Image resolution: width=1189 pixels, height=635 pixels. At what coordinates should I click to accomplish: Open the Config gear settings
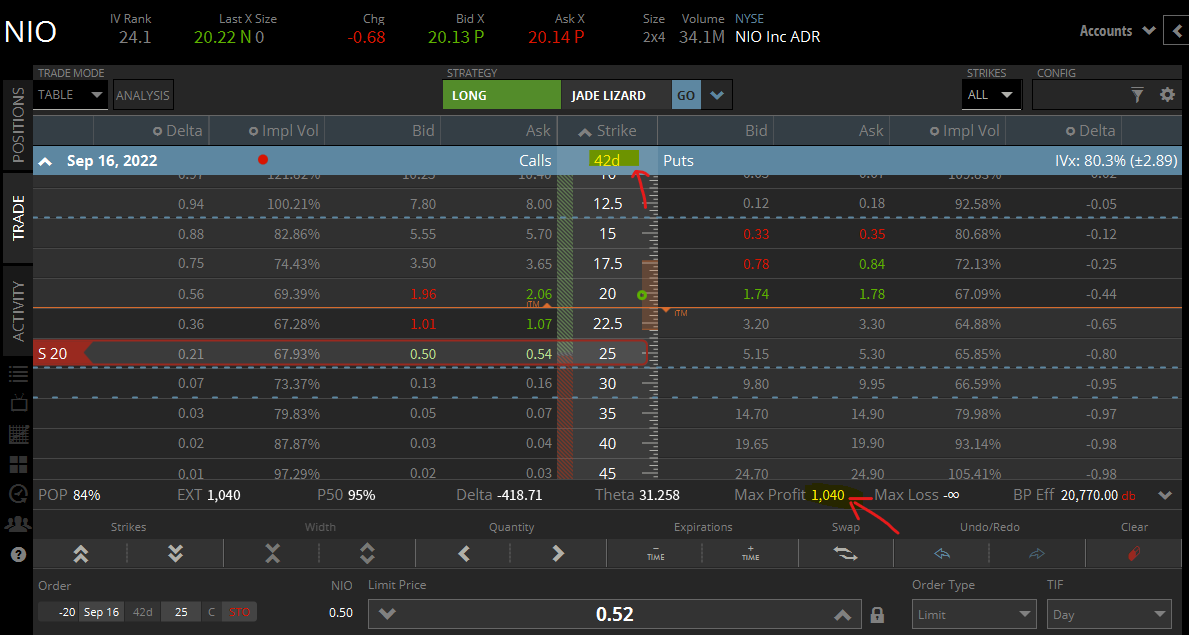1168,95
